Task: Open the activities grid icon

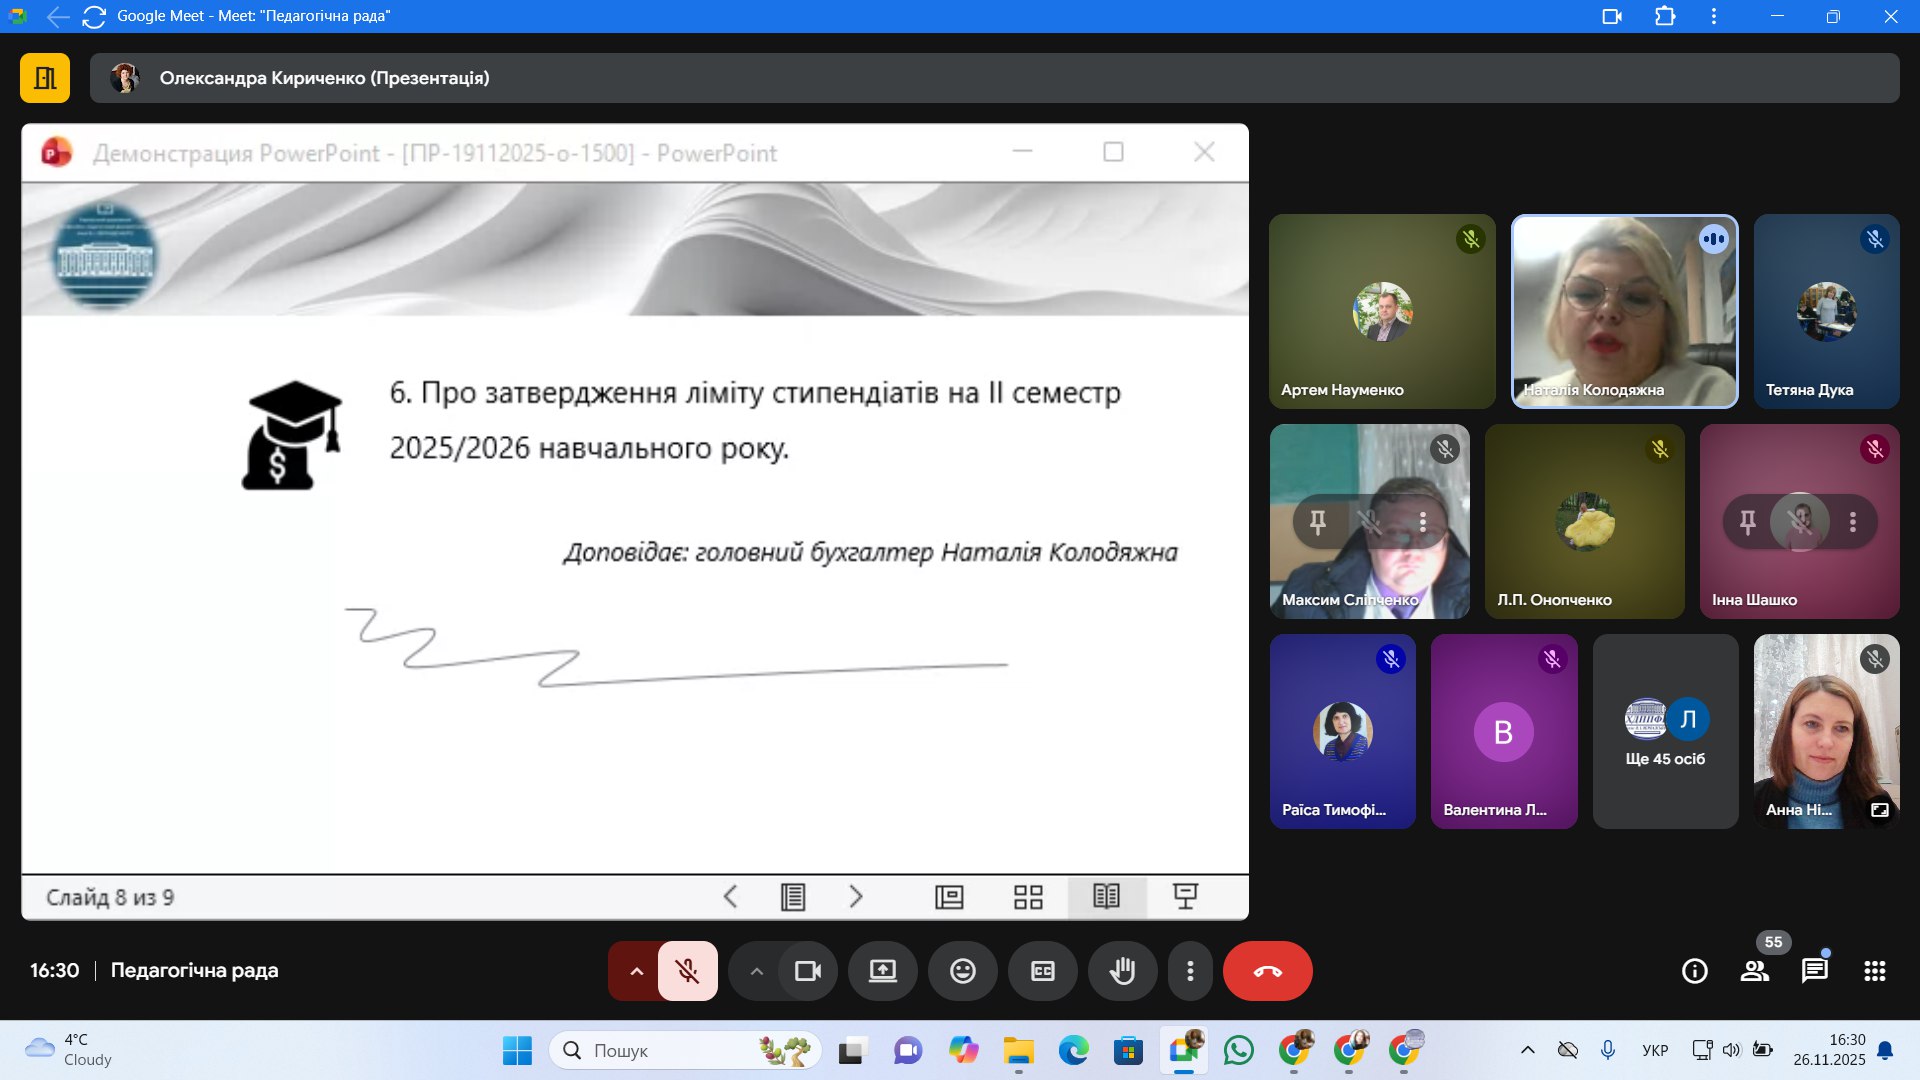Action: point(1874,971)
